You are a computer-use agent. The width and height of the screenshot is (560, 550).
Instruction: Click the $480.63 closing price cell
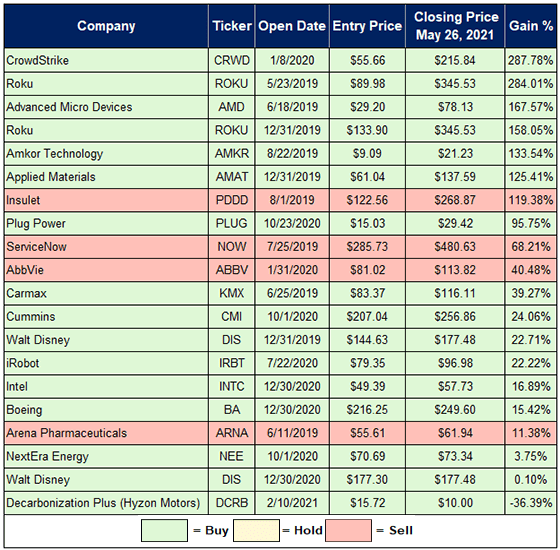click(x=455, y=246)
